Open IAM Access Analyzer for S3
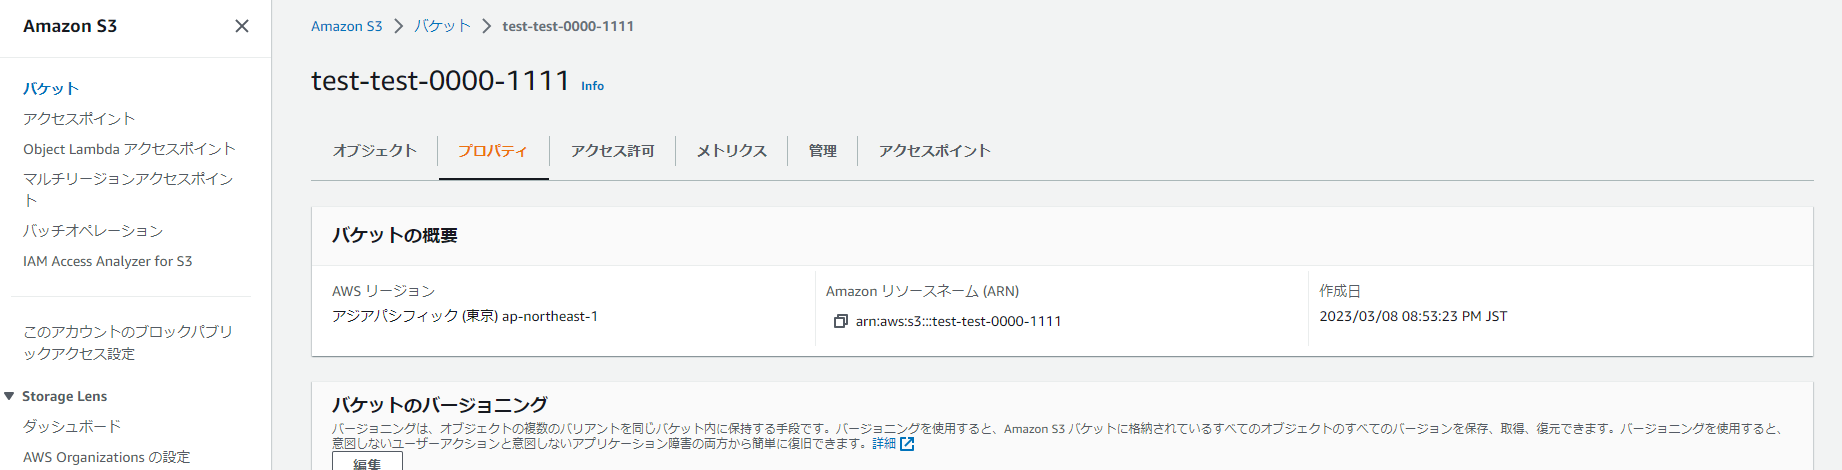Image resolution: width=1842 pixels, height=470 pixels. [108, 261]
